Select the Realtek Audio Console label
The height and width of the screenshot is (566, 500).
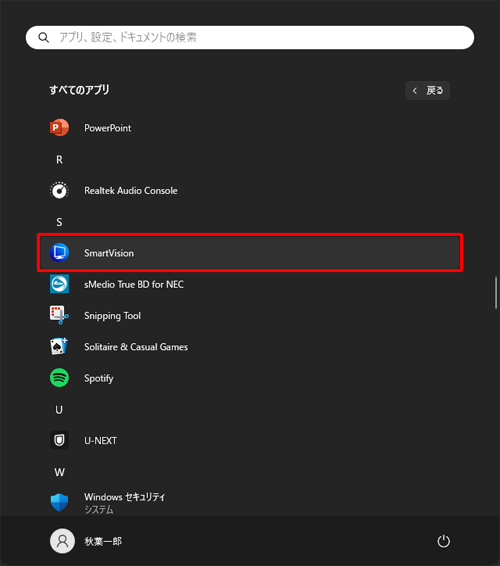131,190
